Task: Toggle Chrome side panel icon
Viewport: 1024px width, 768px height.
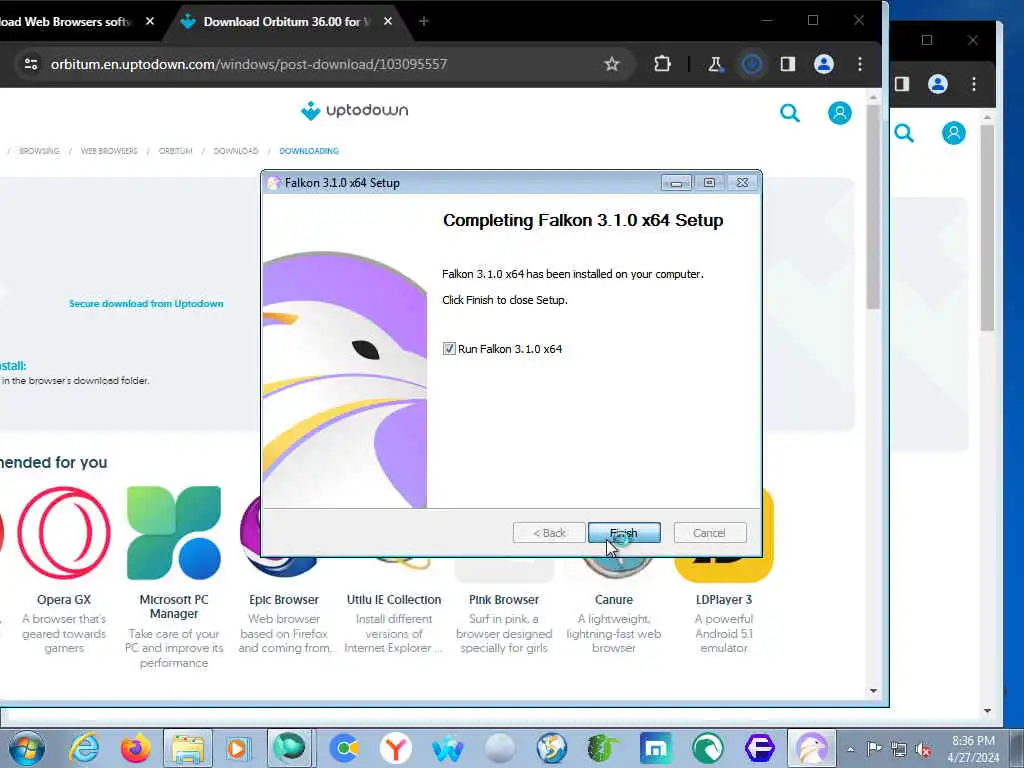Action: [x=788, y=64]
